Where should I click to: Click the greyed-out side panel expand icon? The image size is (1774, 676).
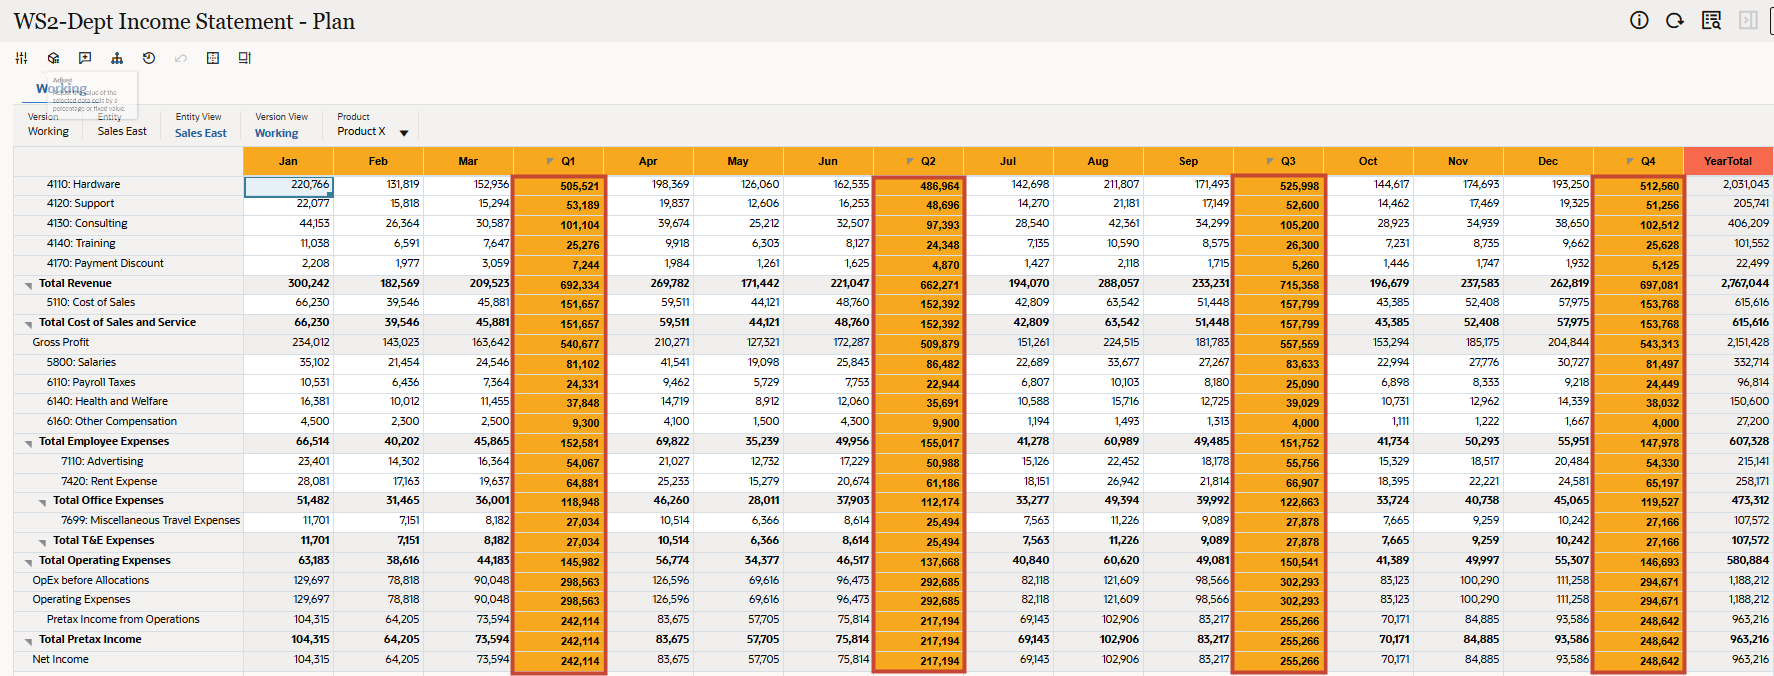pyautogui.click(x=1748, y=20)
